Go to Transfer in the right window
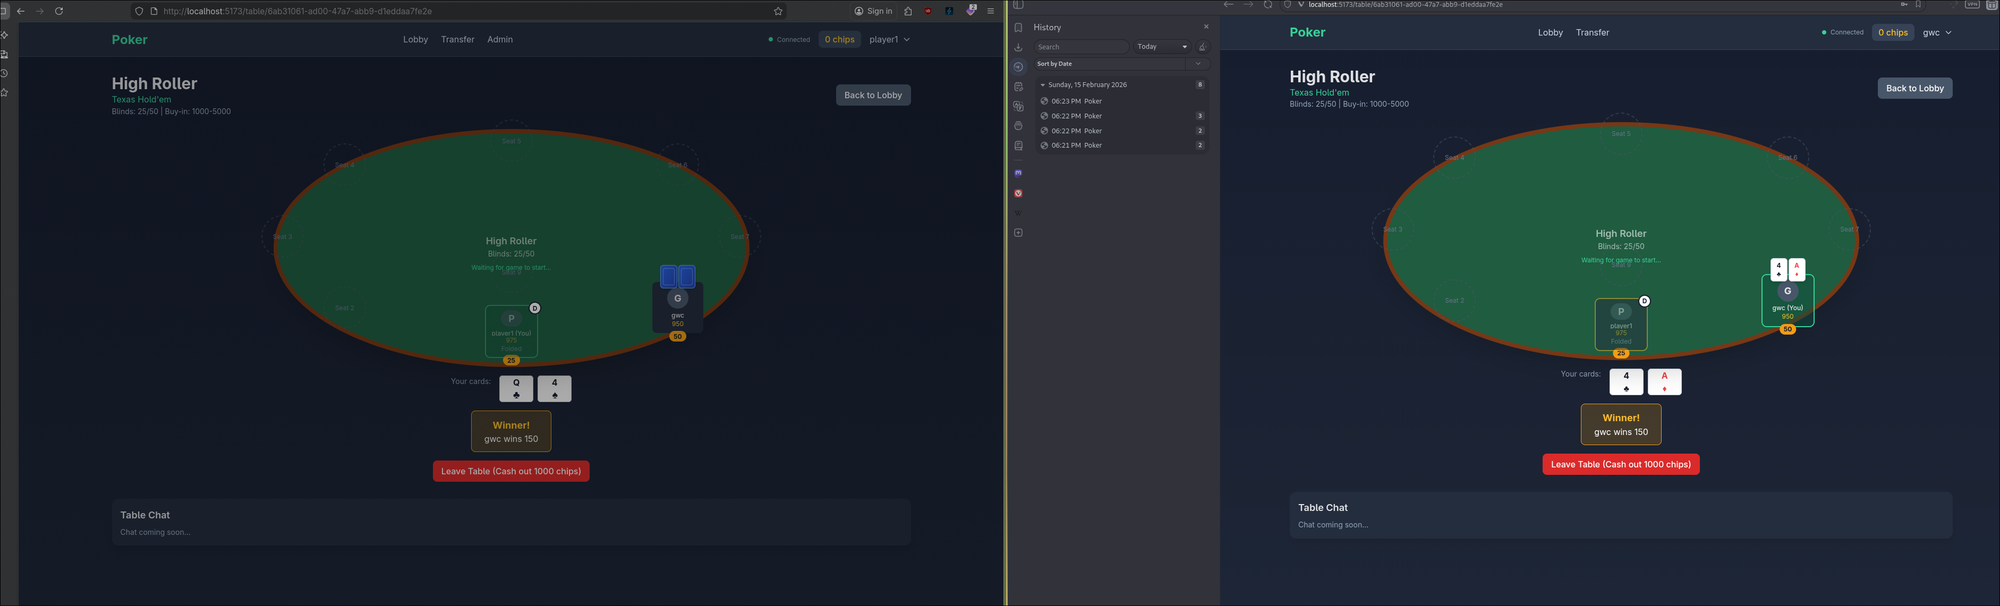Screen dimensions: 2000x606 tap(1592, 33)
